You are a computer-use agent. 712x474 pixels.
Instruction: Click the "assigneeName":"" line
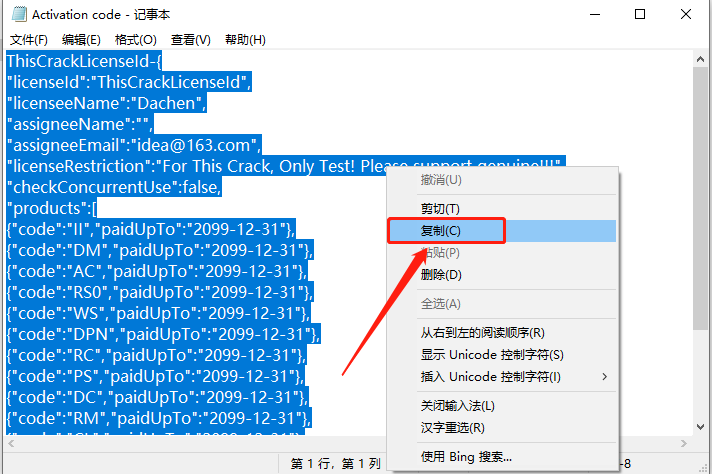point(80,124)
